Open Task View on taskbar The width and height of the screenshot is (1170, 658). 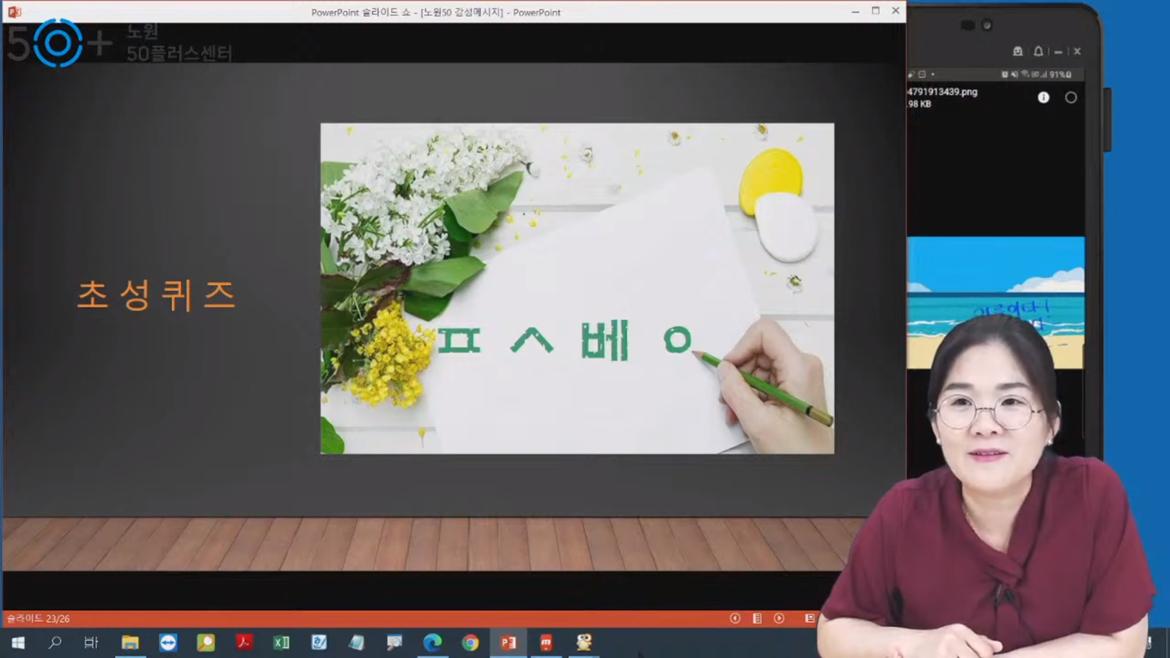pyautogui.click(x=91, y=642)
